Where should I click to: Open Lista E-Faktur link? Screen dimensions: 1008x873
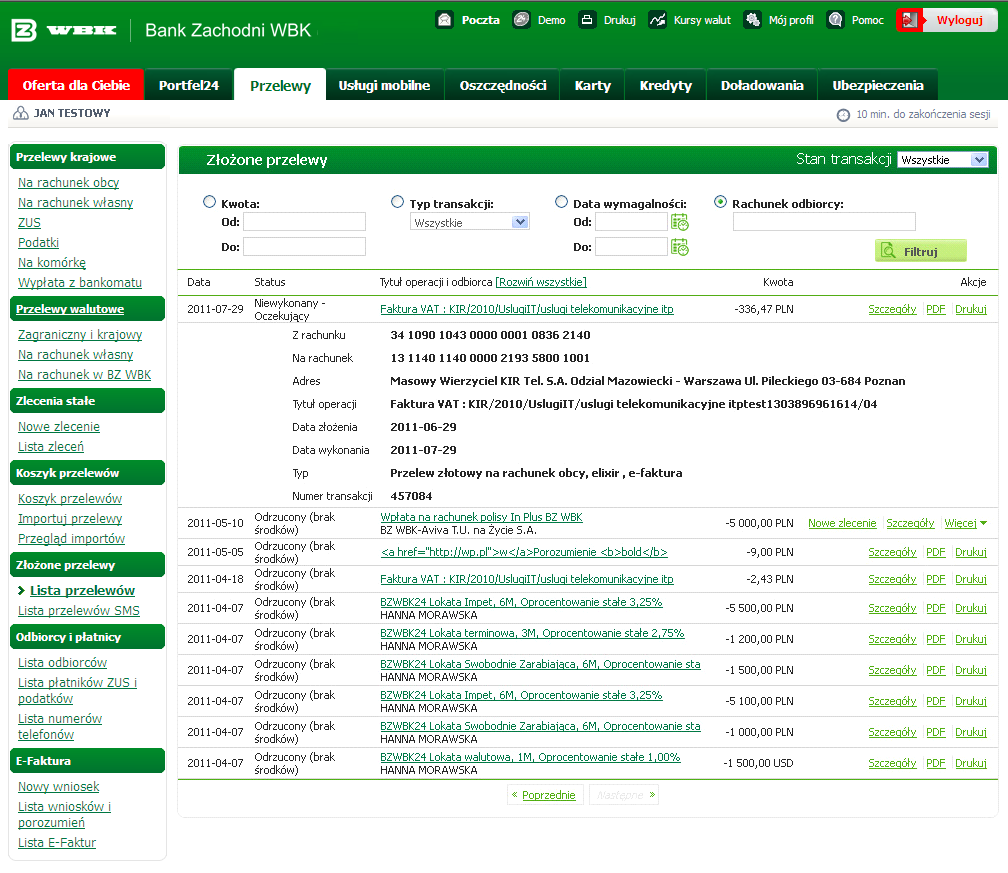pos(57,843)
